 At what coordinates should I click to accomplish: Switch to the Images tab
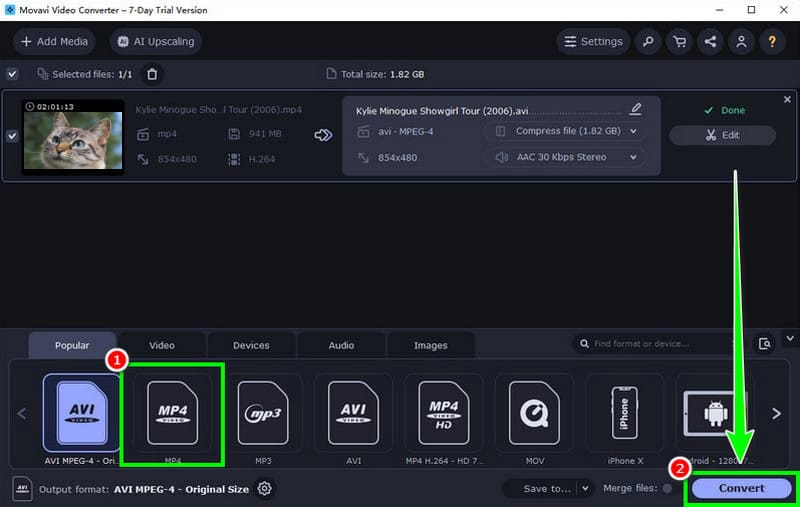[x=431, y=345]
